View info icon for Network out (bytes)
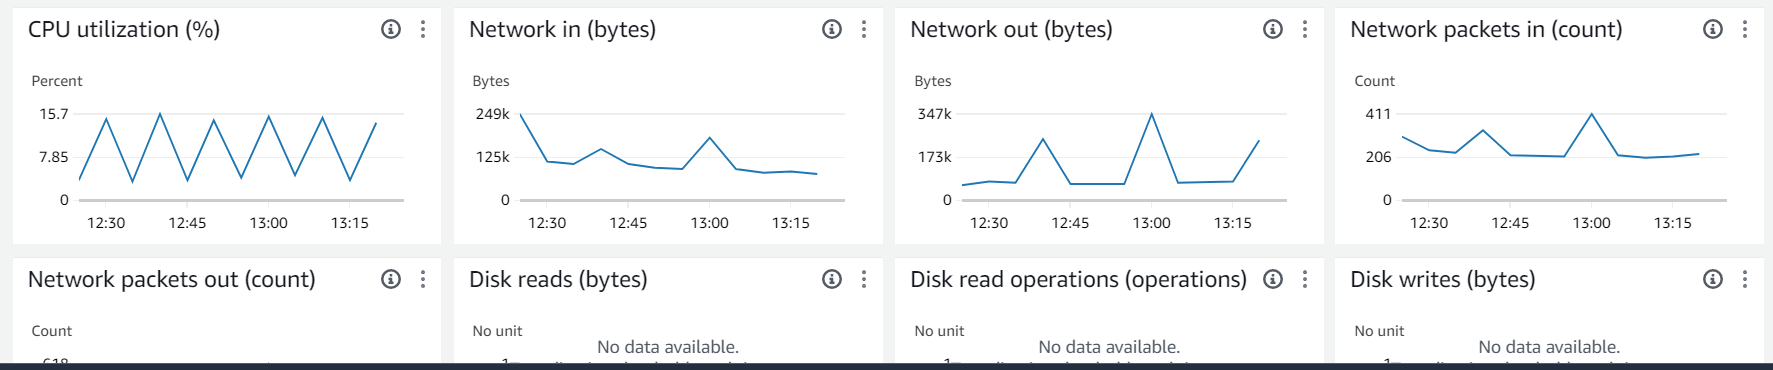Image resolution: width=1773 pixels, height=370 pixels. 1273,29
